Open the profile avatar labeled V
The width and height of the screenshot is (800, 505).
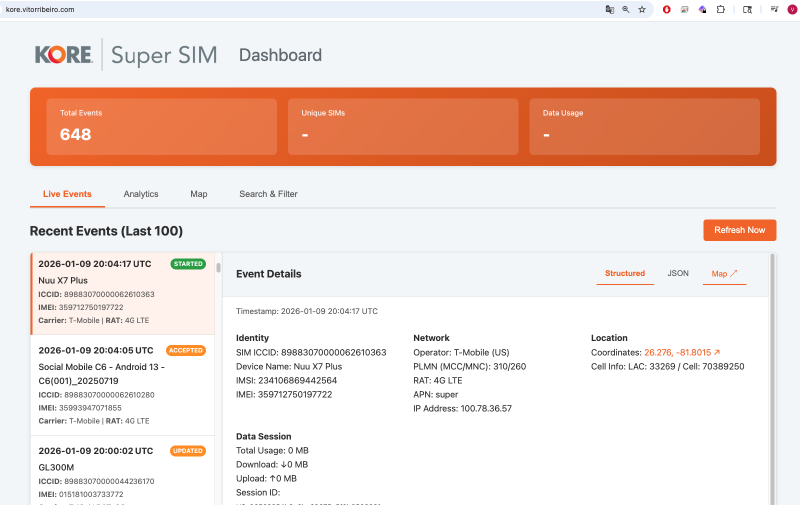(x=792, y=9)
